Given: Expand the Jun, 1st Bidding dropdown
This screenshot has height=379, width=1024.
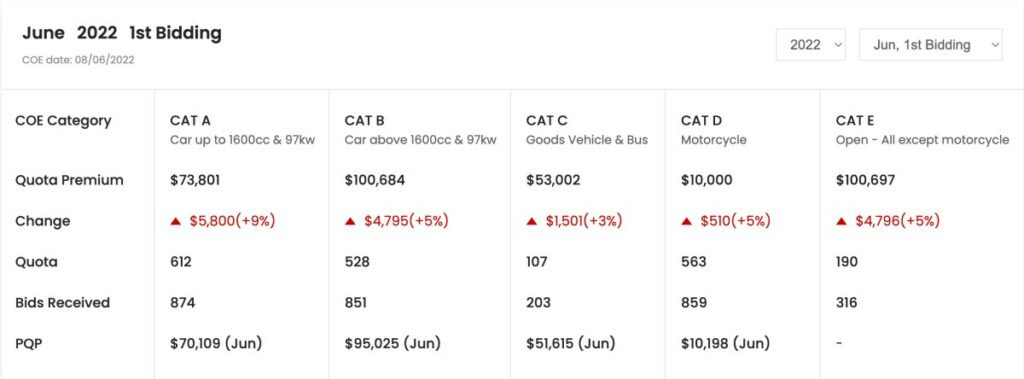Looking at the screenshot, I should click(x=931, y=44).
